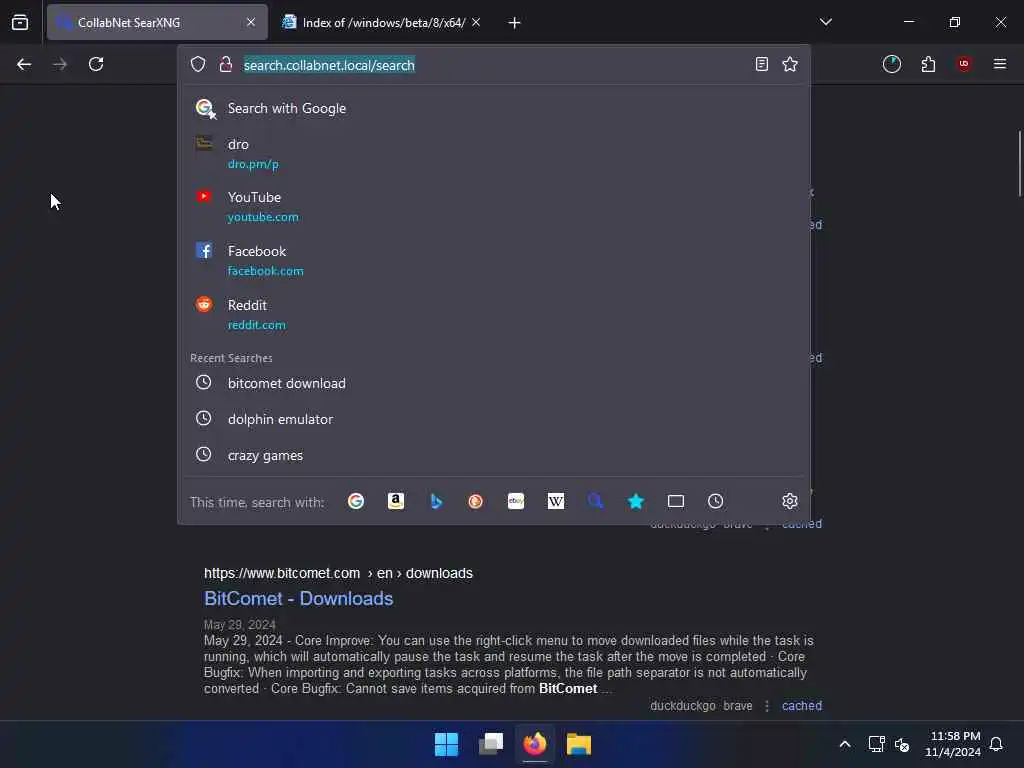Search this time with DuckDuckGo icon
This screenshot has height=768, width=1024.
(x=475, y=502)
